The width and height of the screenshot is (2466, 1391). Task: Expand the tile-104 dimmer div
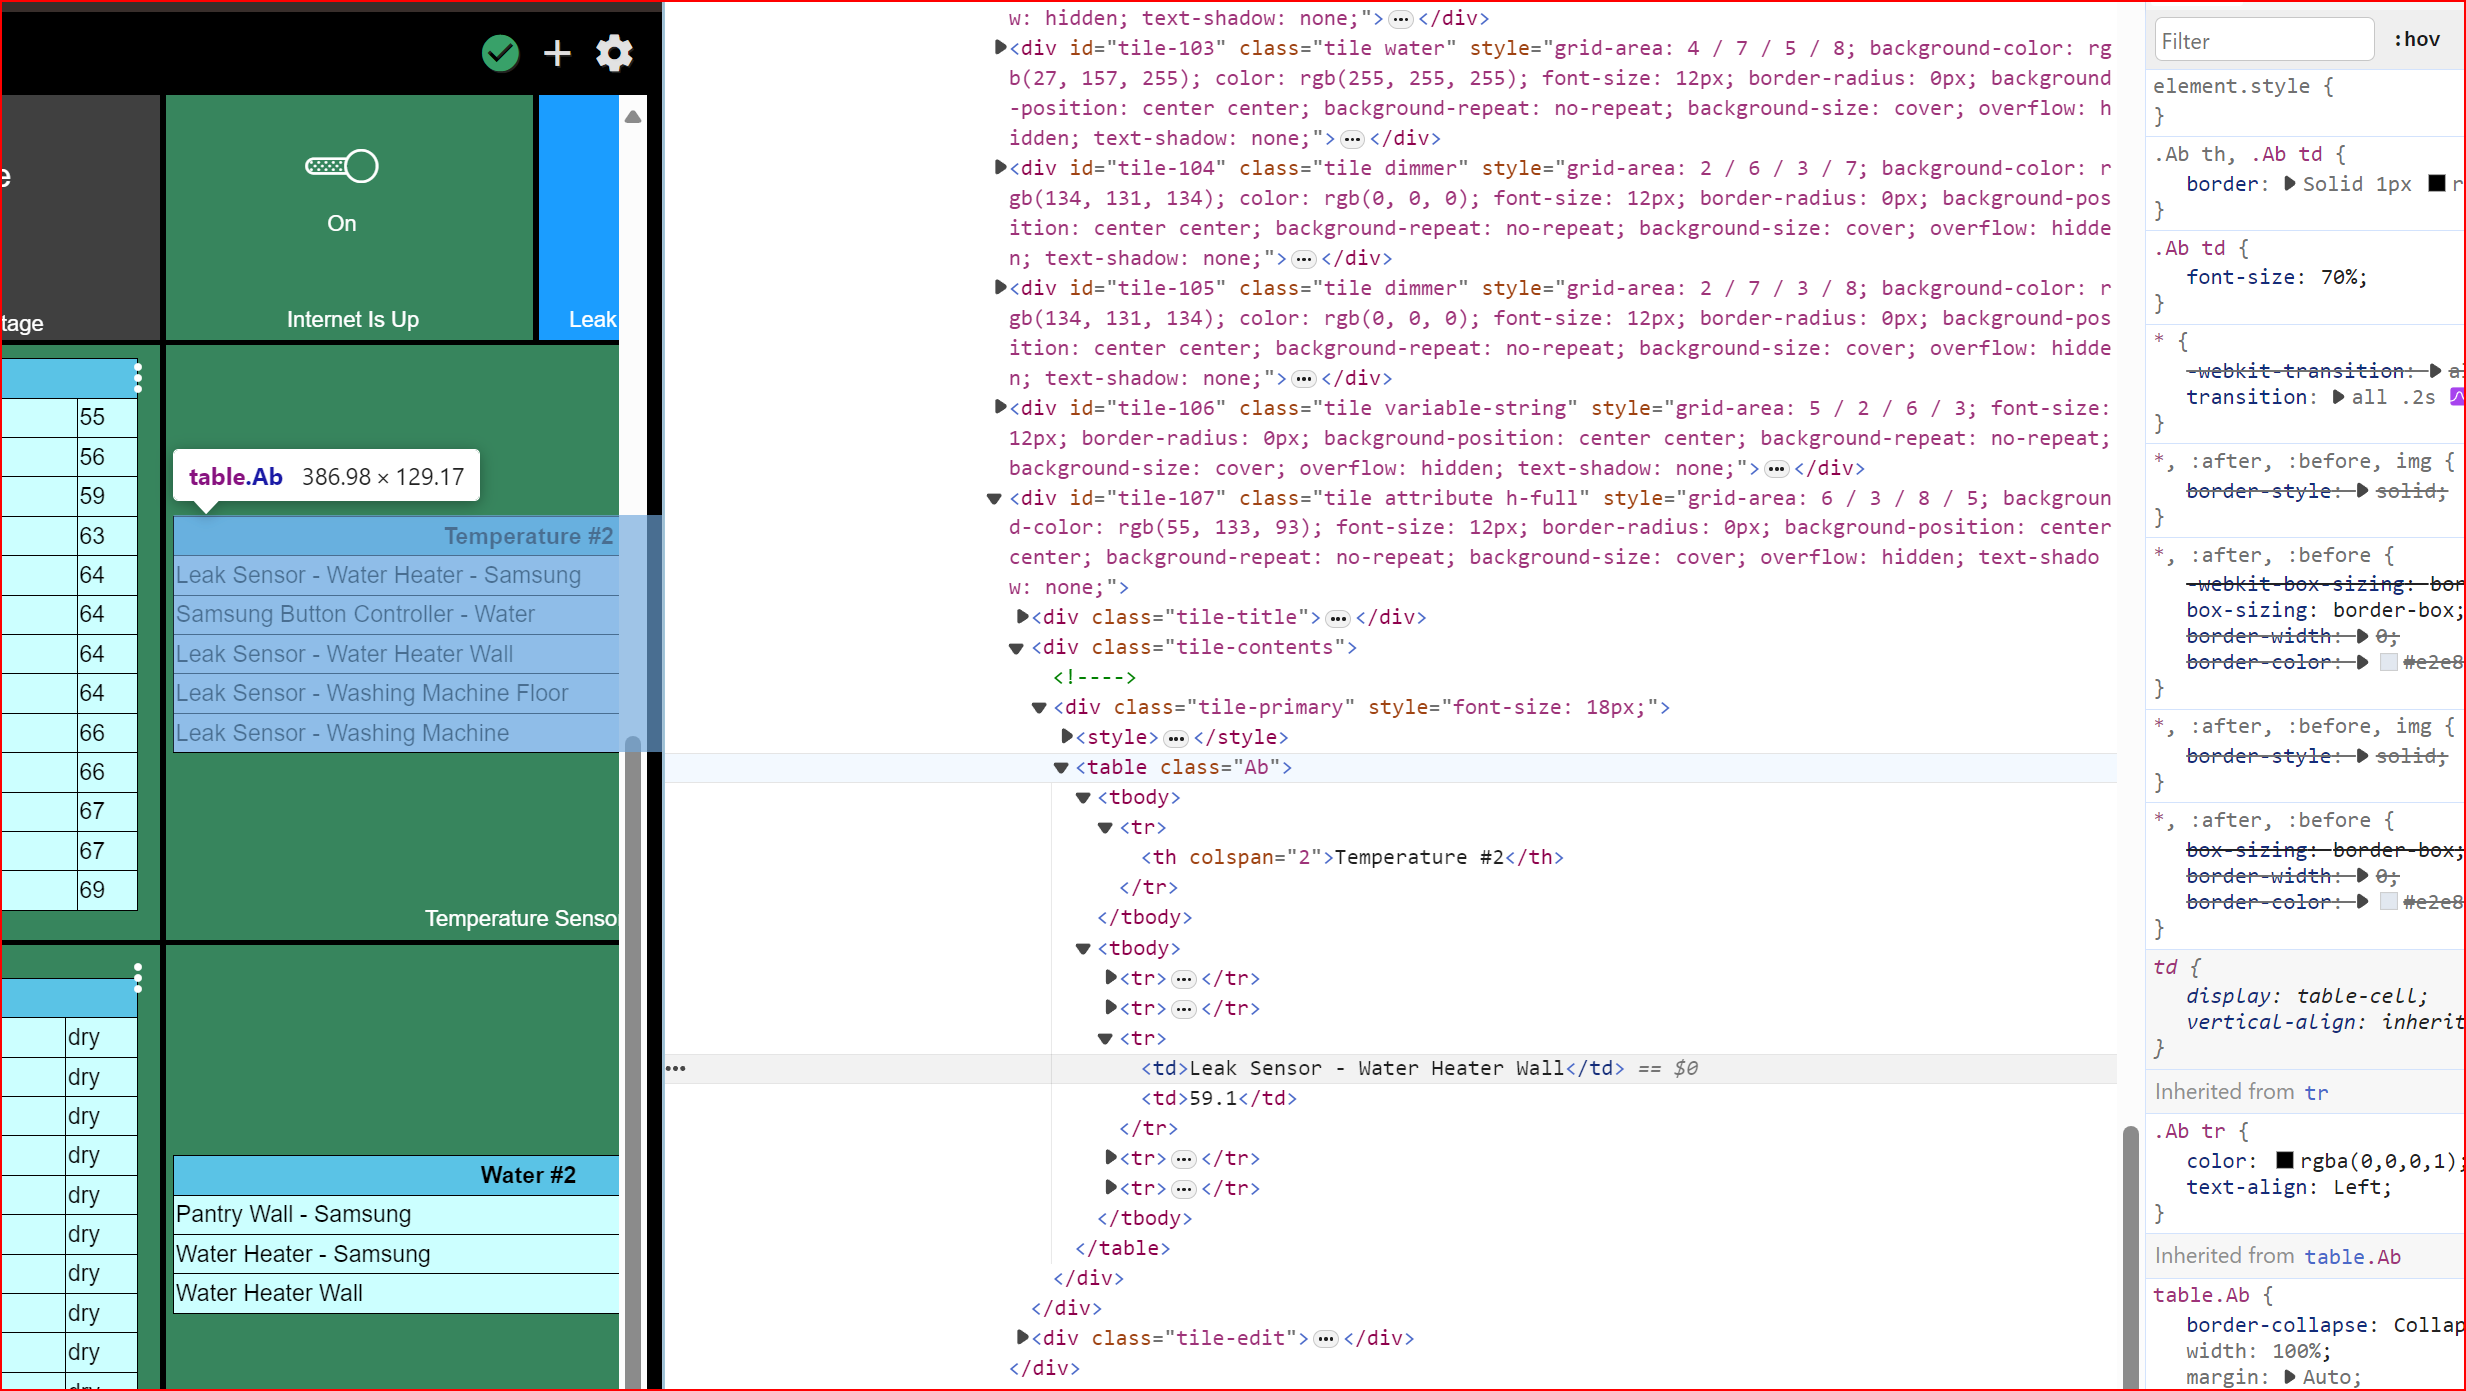[999, 167]
